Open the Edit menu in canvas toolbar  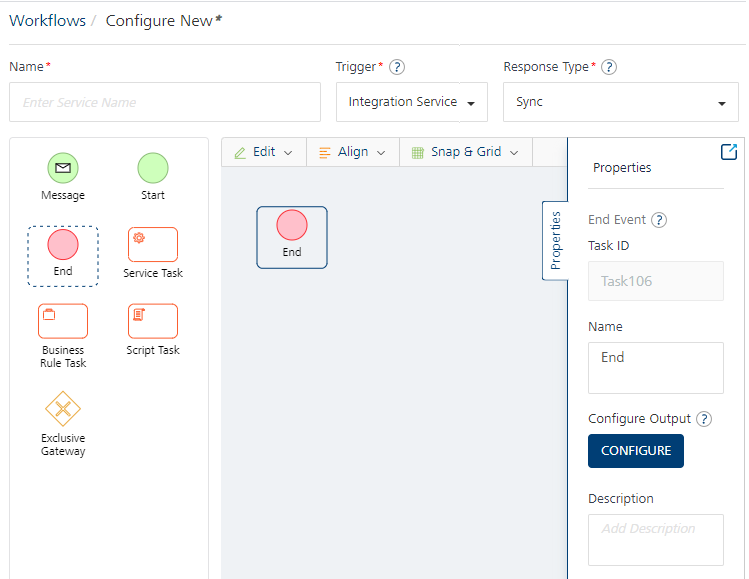[263, 152]
